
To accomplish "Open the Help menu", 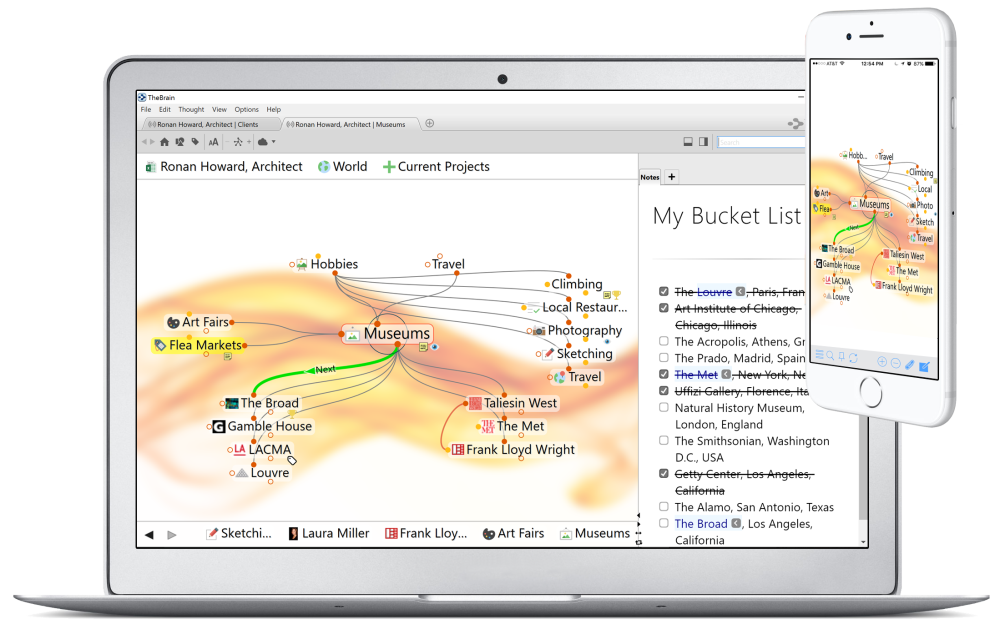I will (x=274, y=109).
